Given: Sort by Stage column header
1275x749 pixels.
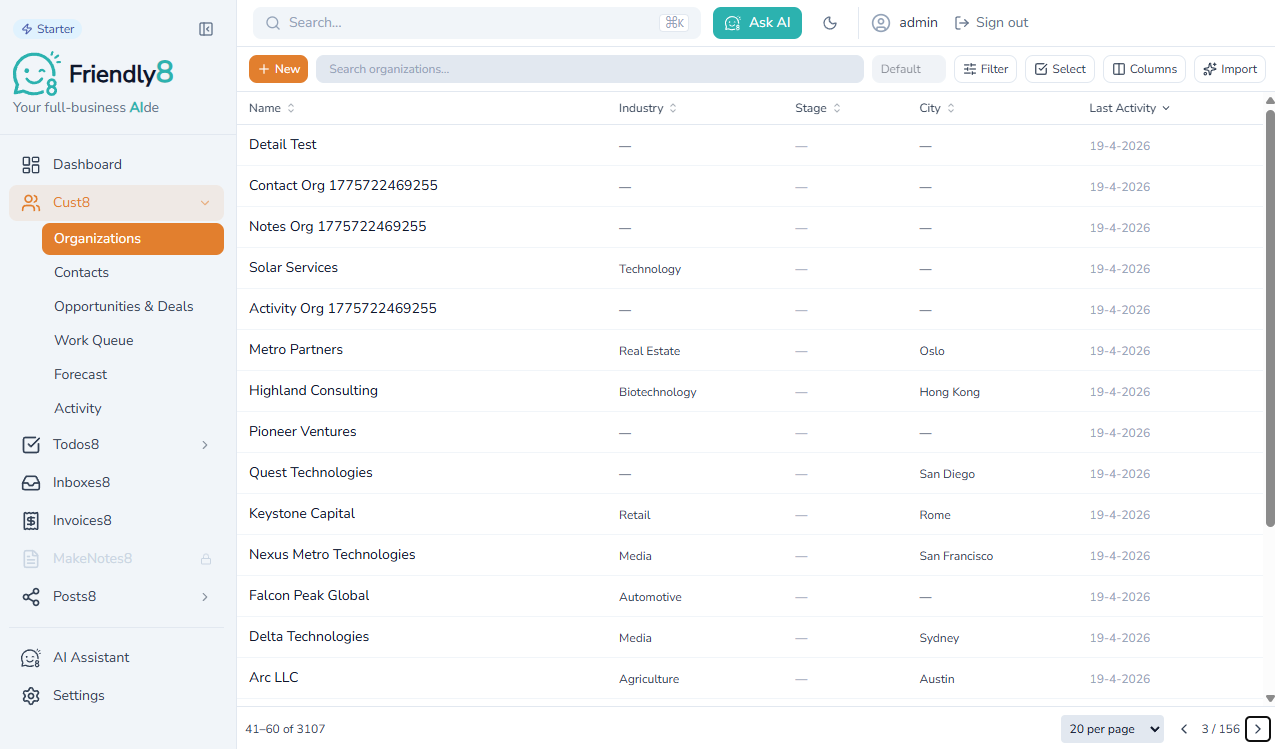Looking at the screenshot, I should [x=818, y=108].
